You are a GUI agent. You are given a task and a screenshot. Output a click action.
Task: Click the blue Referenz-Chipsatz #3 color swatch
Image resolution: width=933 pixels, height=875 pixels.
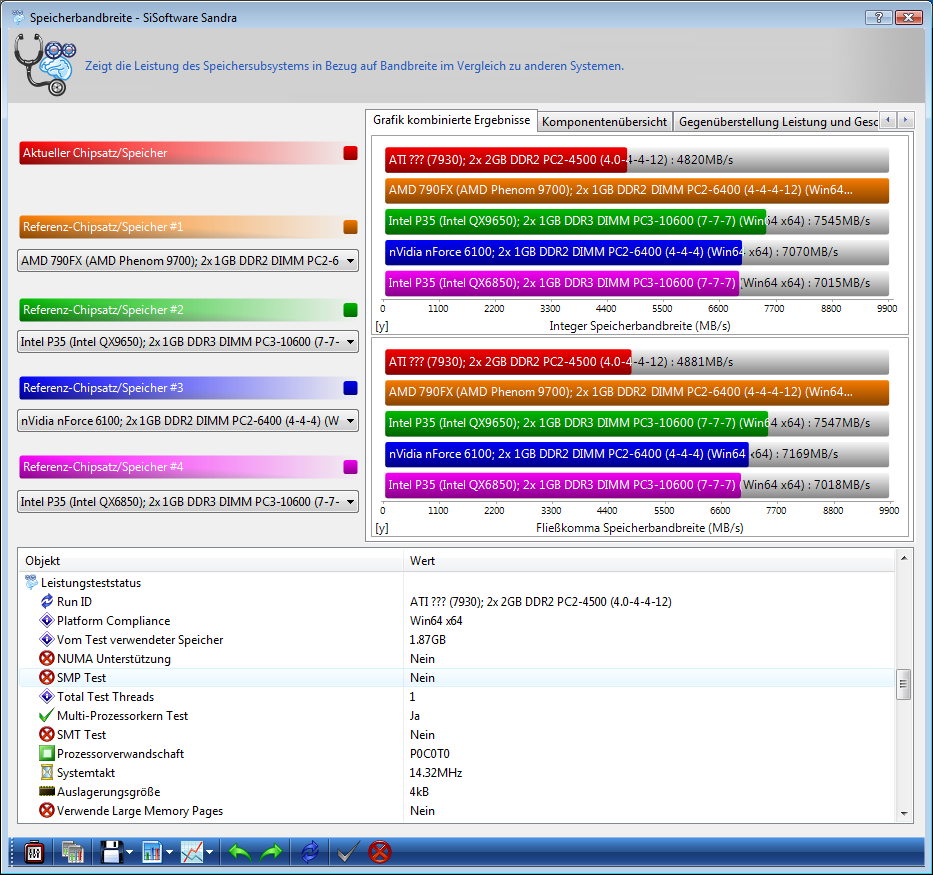350,388
